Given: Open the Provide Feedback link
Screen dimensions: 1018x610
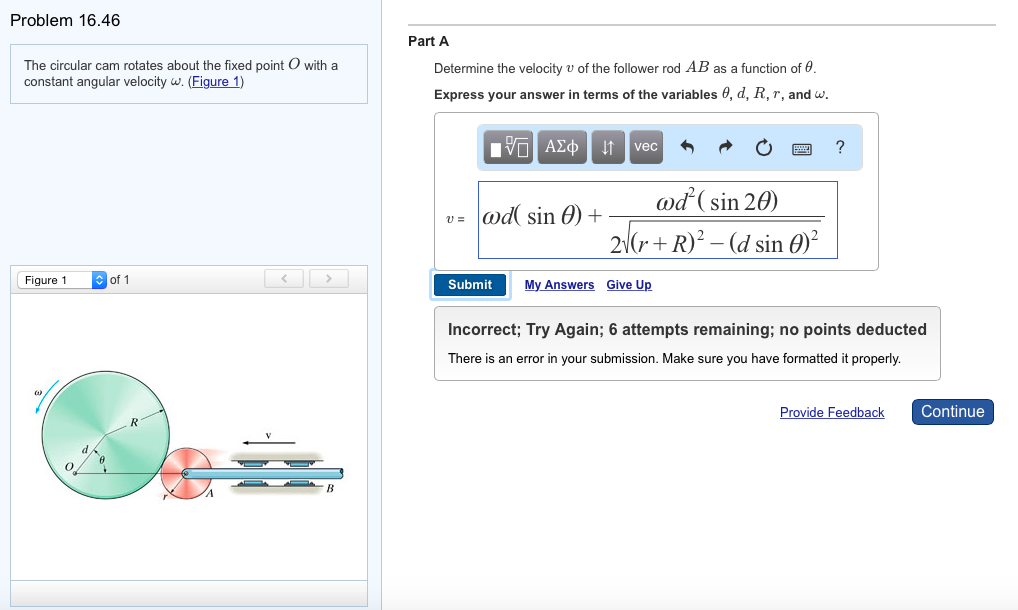Looking at the screenshot, I should click(x=832, y=412).
